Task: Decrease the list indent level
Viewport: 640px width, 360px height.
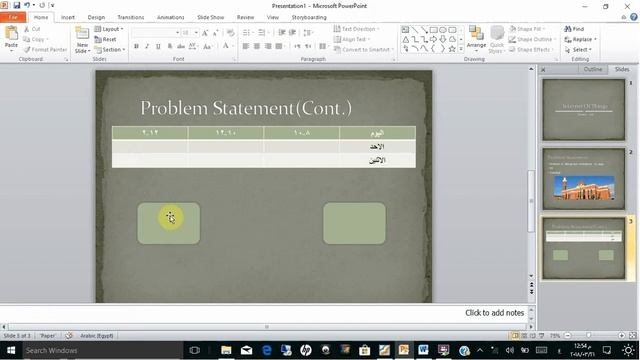Action: pos(282,33)
